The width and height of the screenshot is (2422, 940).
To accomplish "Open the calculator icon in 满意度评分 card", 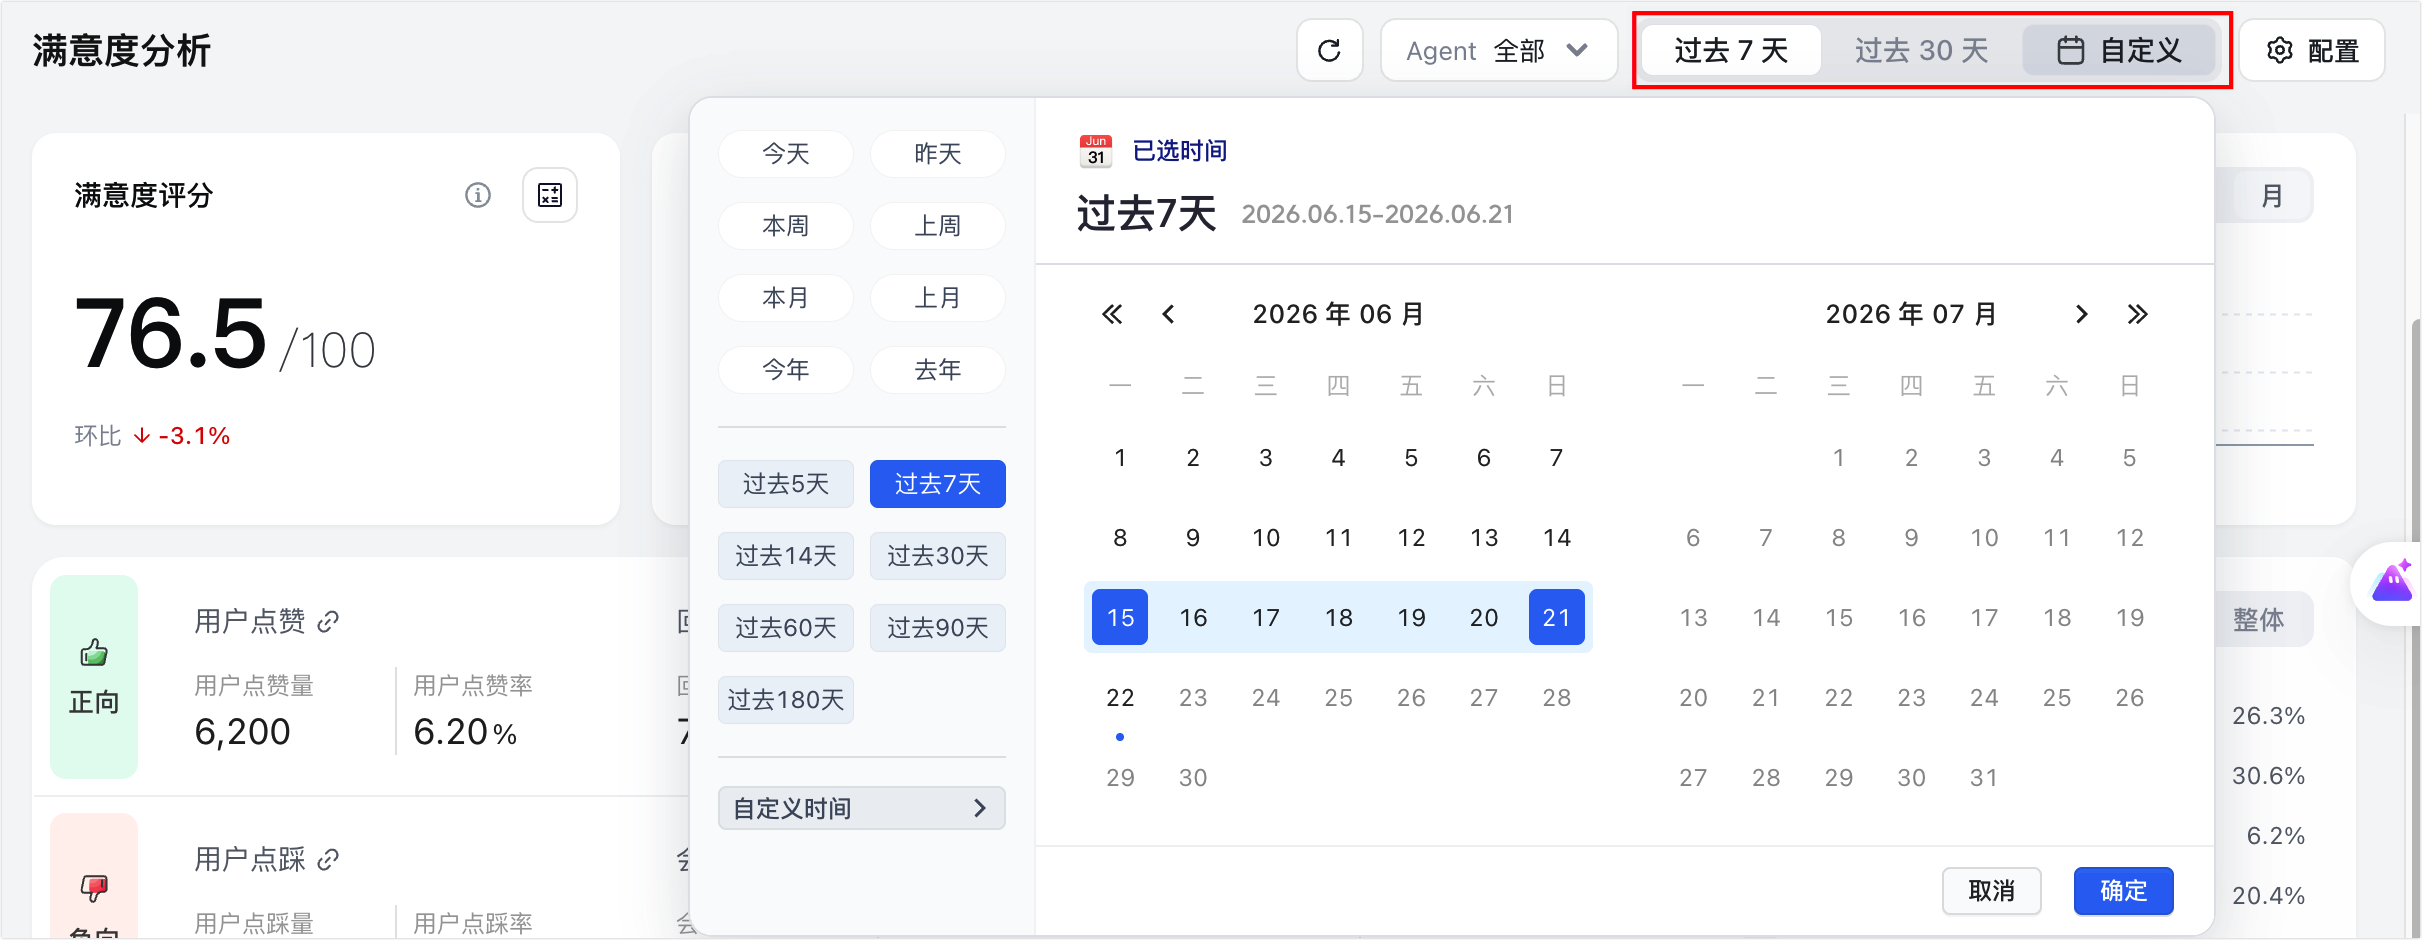I will point(550,195).
